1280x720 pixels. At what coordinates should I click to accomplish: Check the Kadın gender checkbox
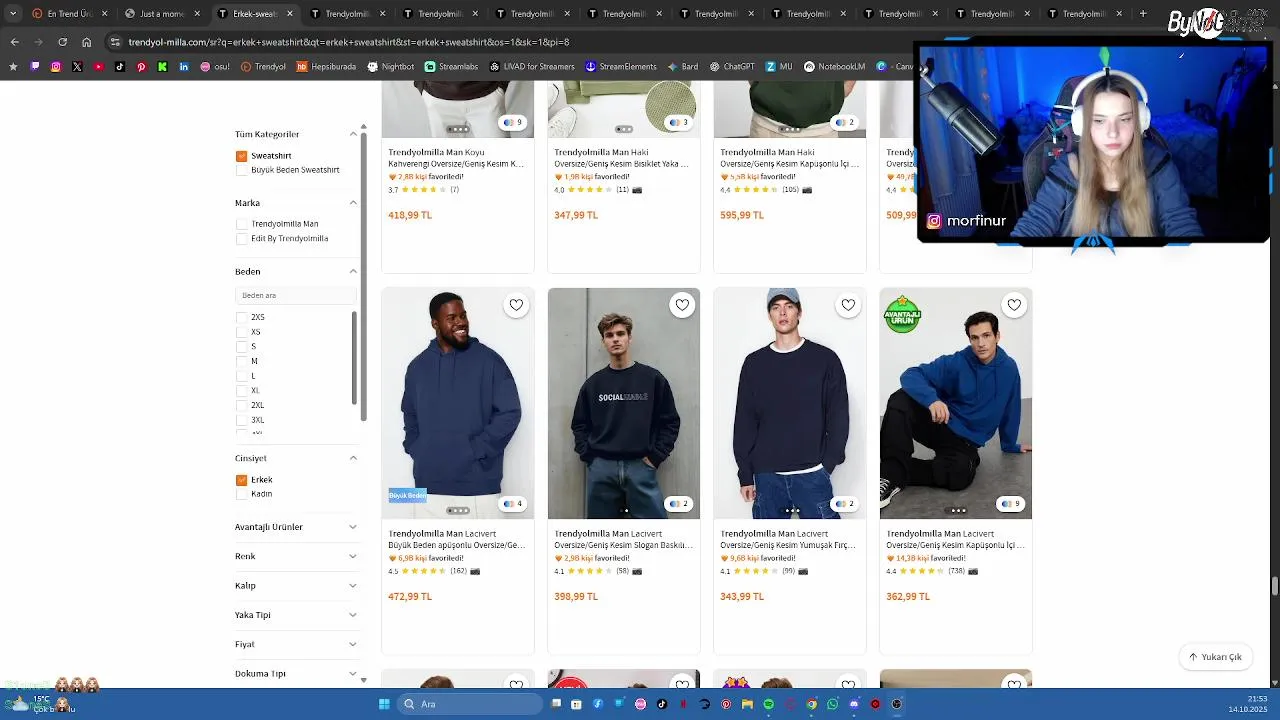[x=241, y=494]
